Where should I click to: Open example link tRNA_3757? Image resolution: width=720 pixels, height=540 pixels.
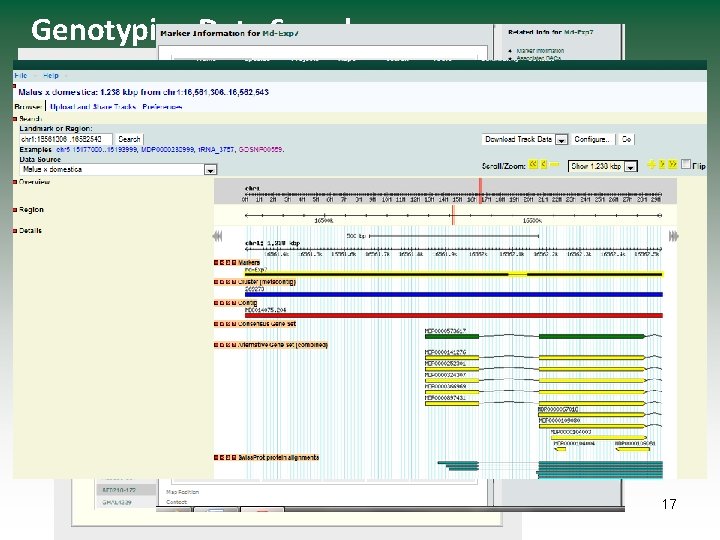216,150
